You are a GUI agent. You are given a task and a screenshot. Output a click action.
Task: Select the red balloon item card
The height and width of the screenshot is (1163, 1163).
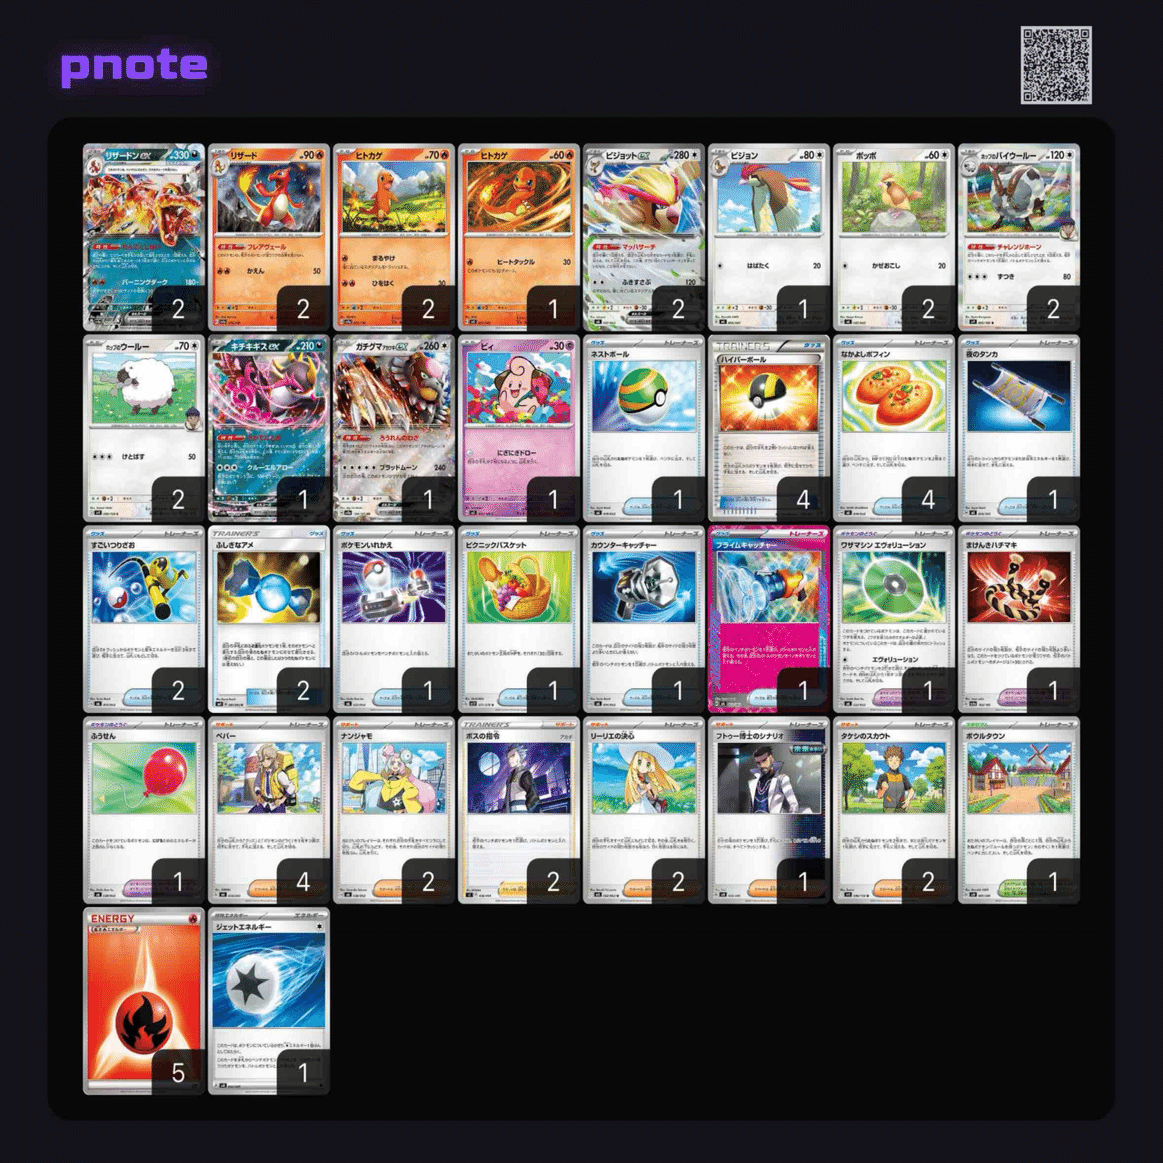tap(144, 810)
